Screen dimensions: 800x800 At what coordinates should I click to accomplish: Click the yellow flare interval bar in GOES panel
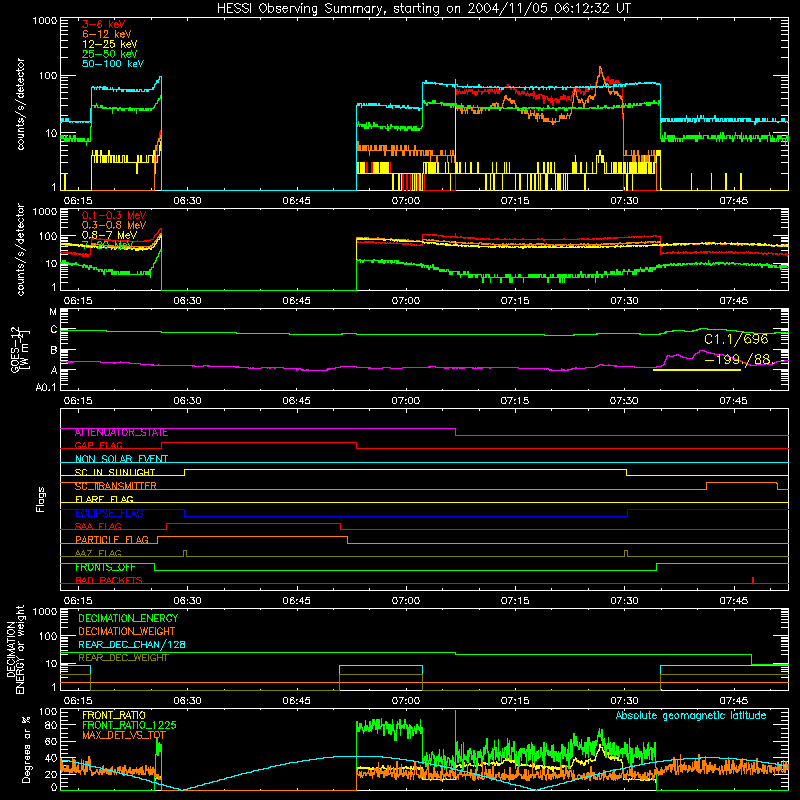tap(696, 370)
